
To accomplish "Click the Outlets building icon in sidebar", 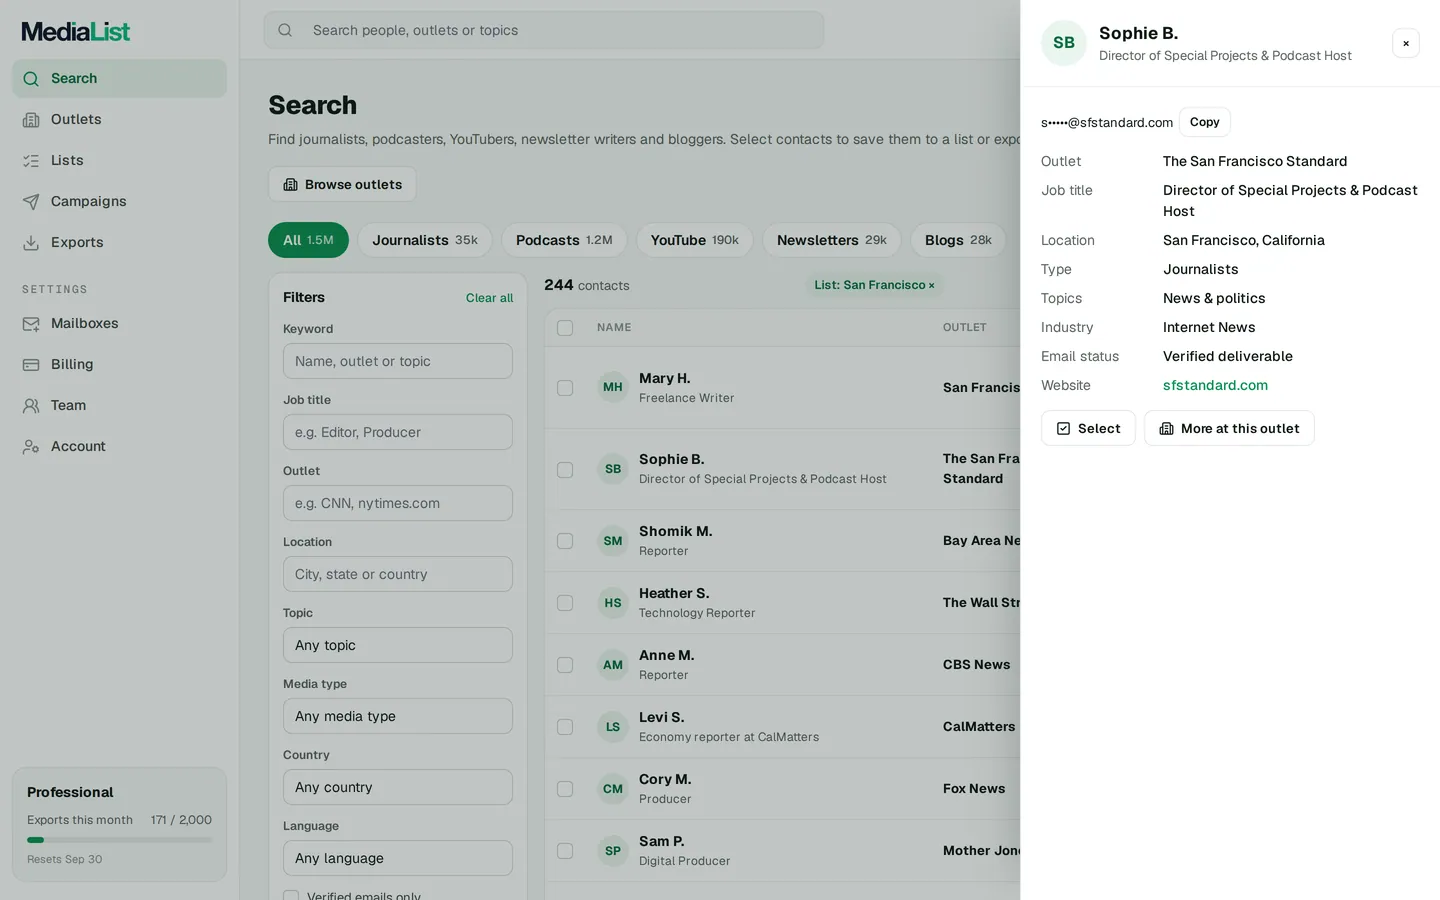I will [31, 119].
